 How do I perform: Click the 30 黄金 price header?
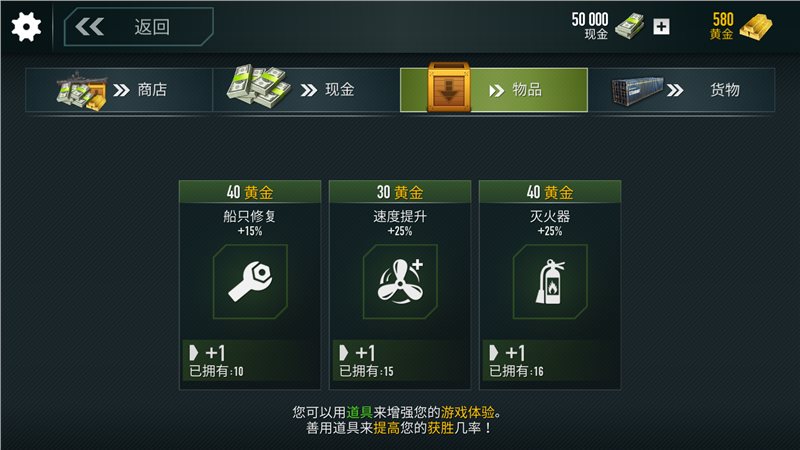400,192
